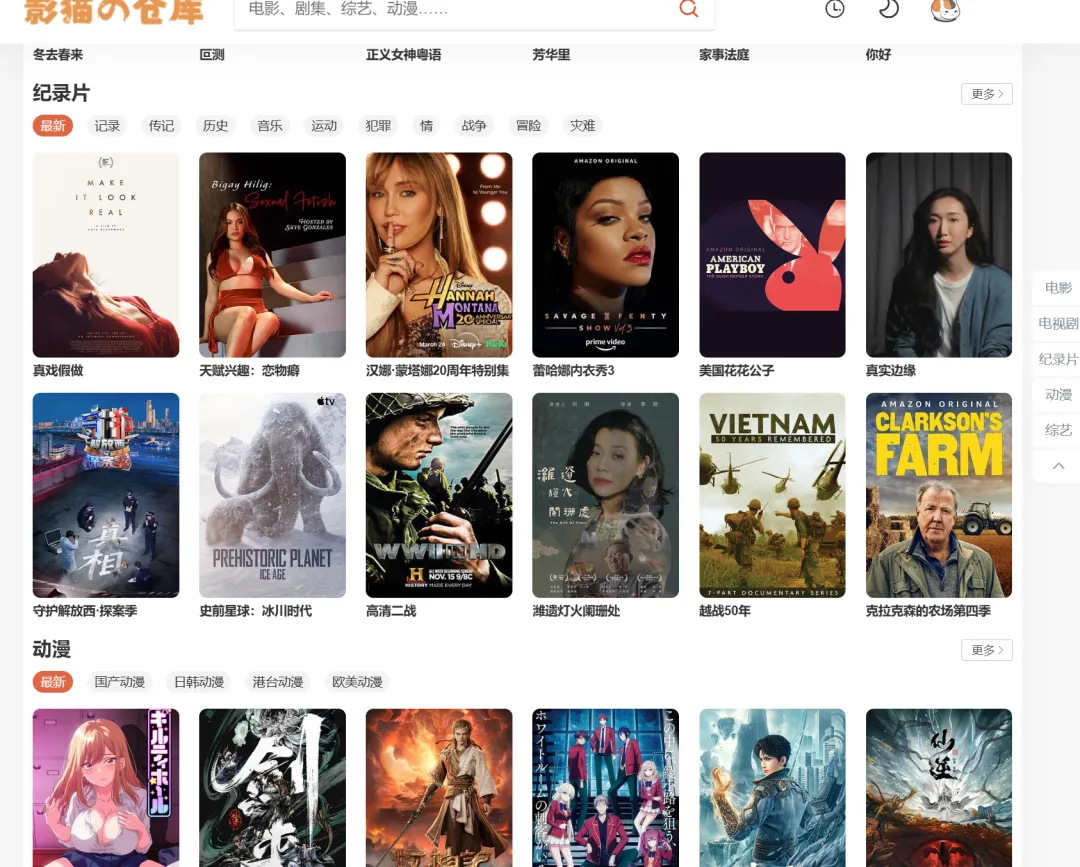Open the American Playboy poster
The height and width of the screenshot is (867, 1080).
[x=772, y=255]
